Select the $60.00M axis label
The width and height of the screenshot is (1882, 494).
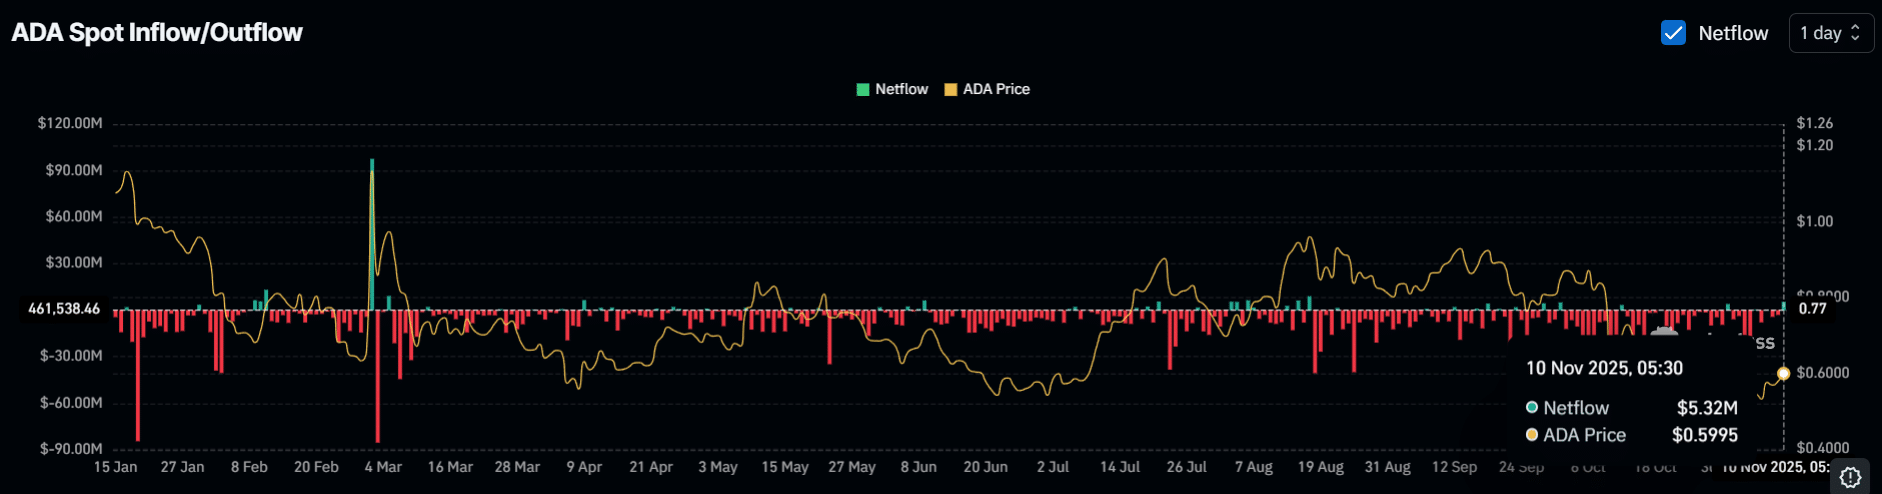pyautogui.click(x=74, y=216)
